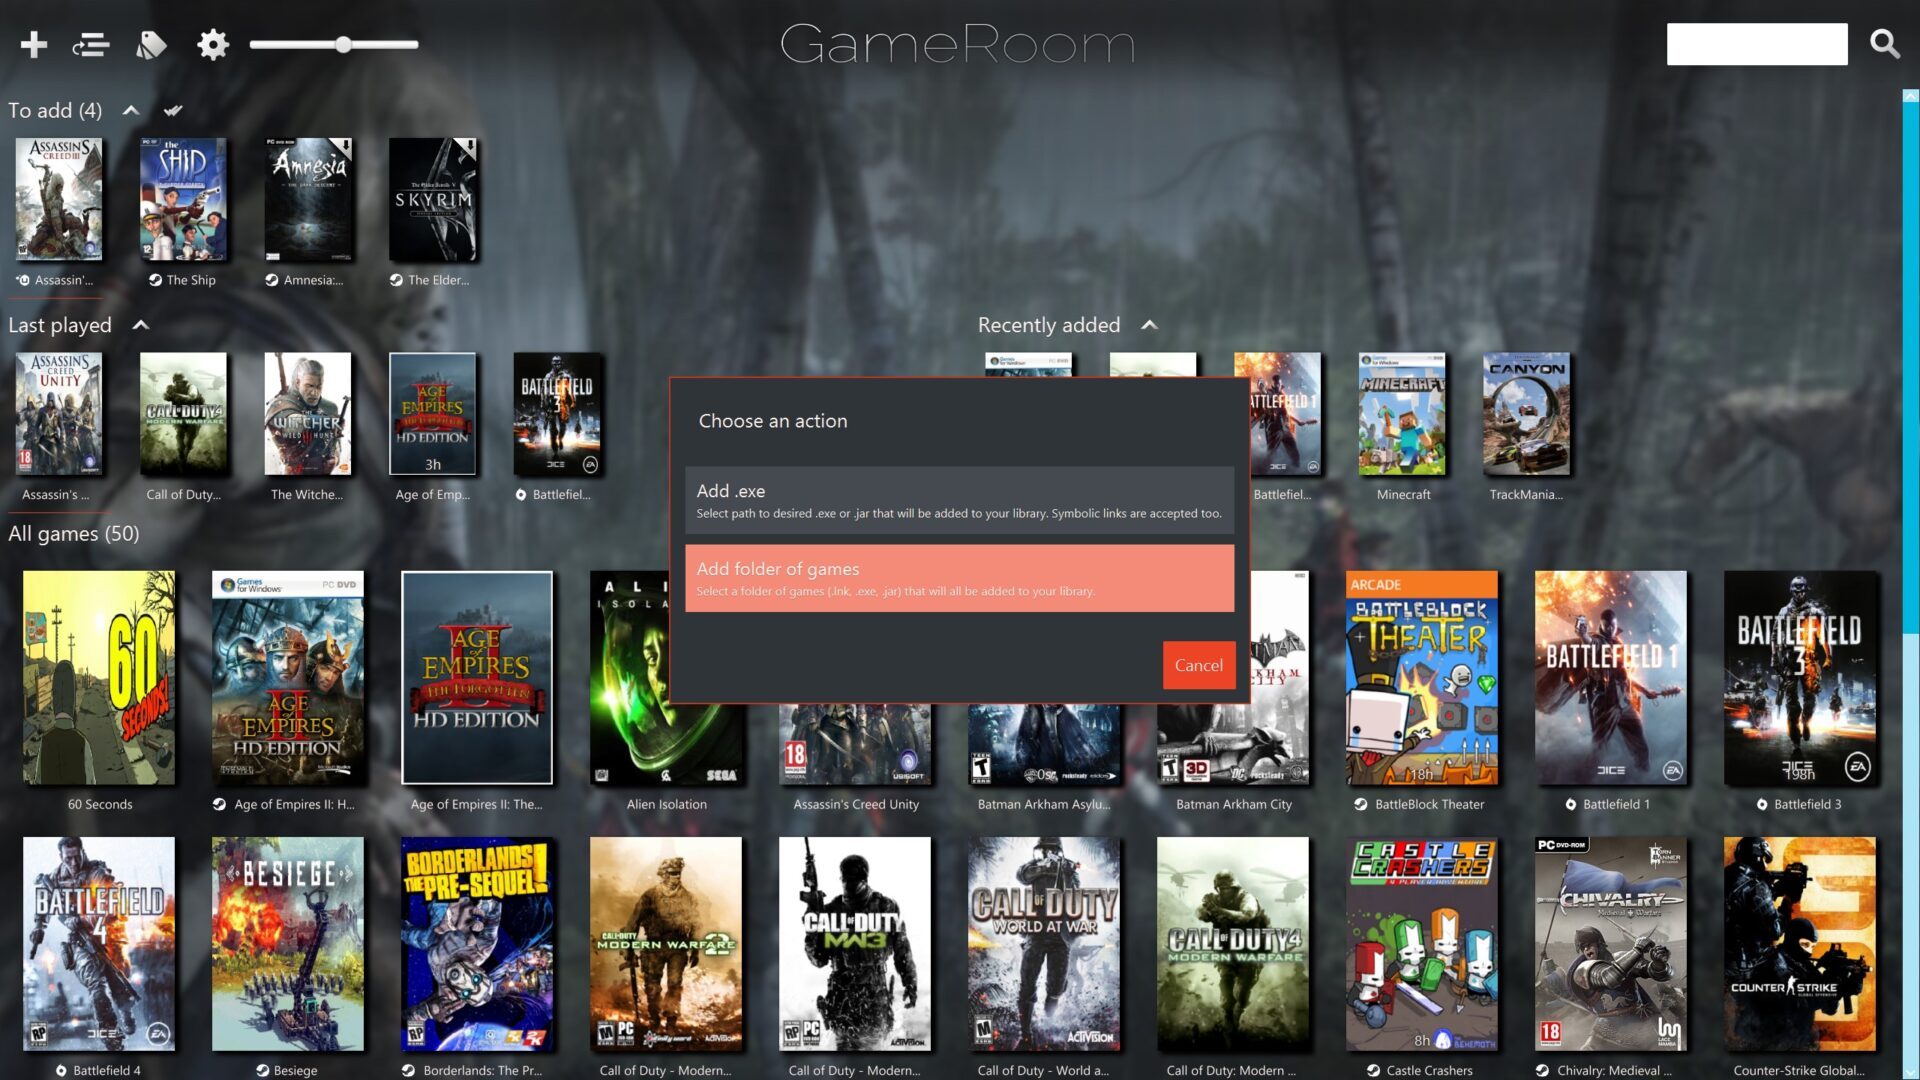Select the 60 Seconds game cover
This screenshot has height=1080, width=1920.
click(x=99, y=677)
